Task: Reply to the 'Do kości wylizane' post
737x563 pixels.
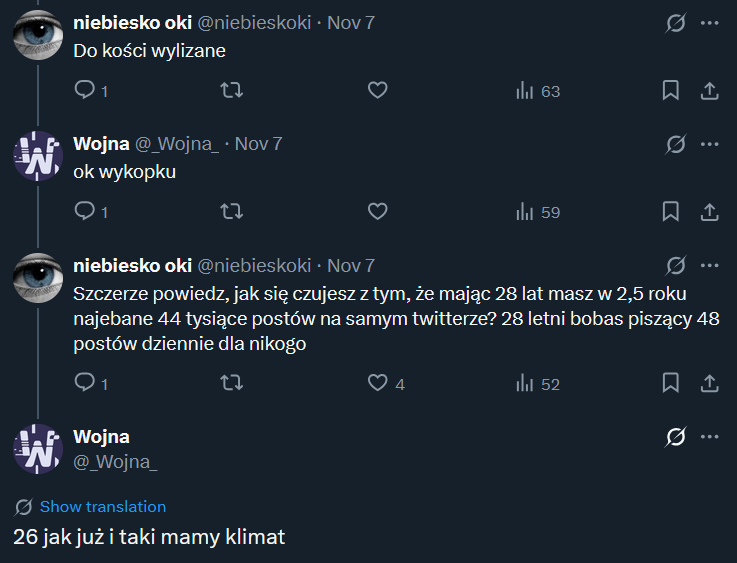Action: click(x=85, y=91)
